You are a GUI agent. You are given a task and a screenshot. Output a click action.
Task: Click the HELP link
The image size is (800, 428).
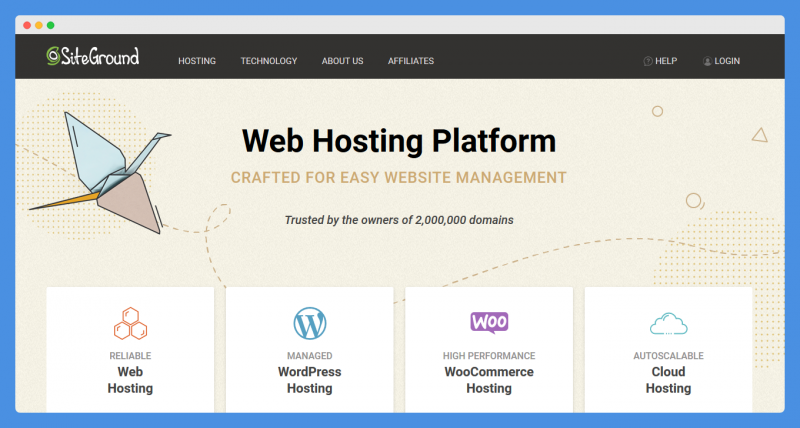pos(666,61)
